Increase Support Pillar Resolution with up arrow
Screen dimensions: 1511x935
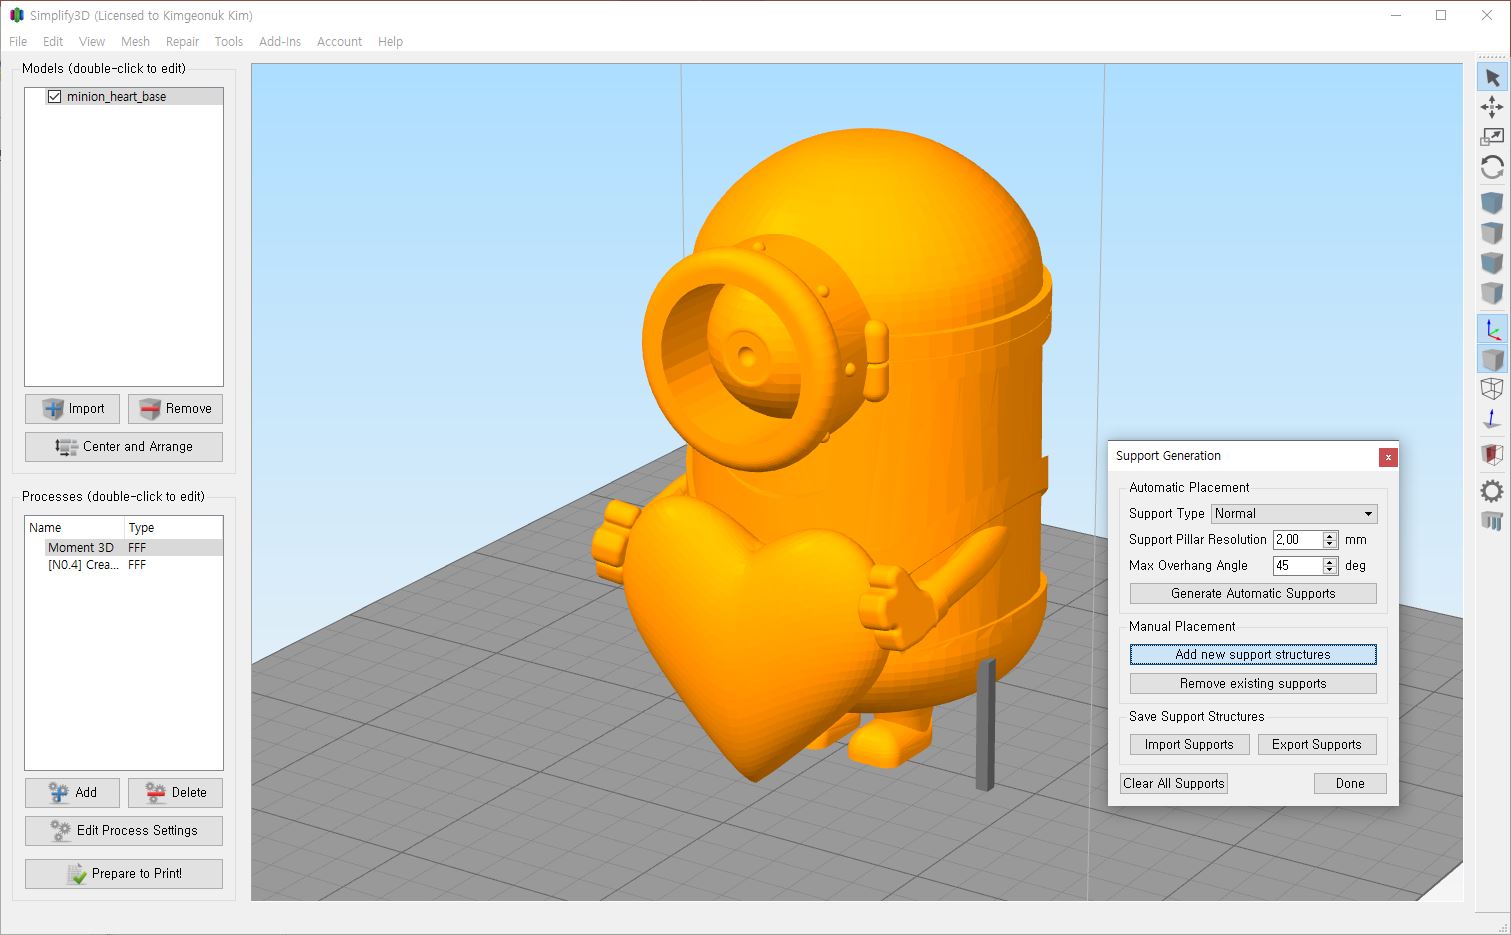tap(1330, 535)
